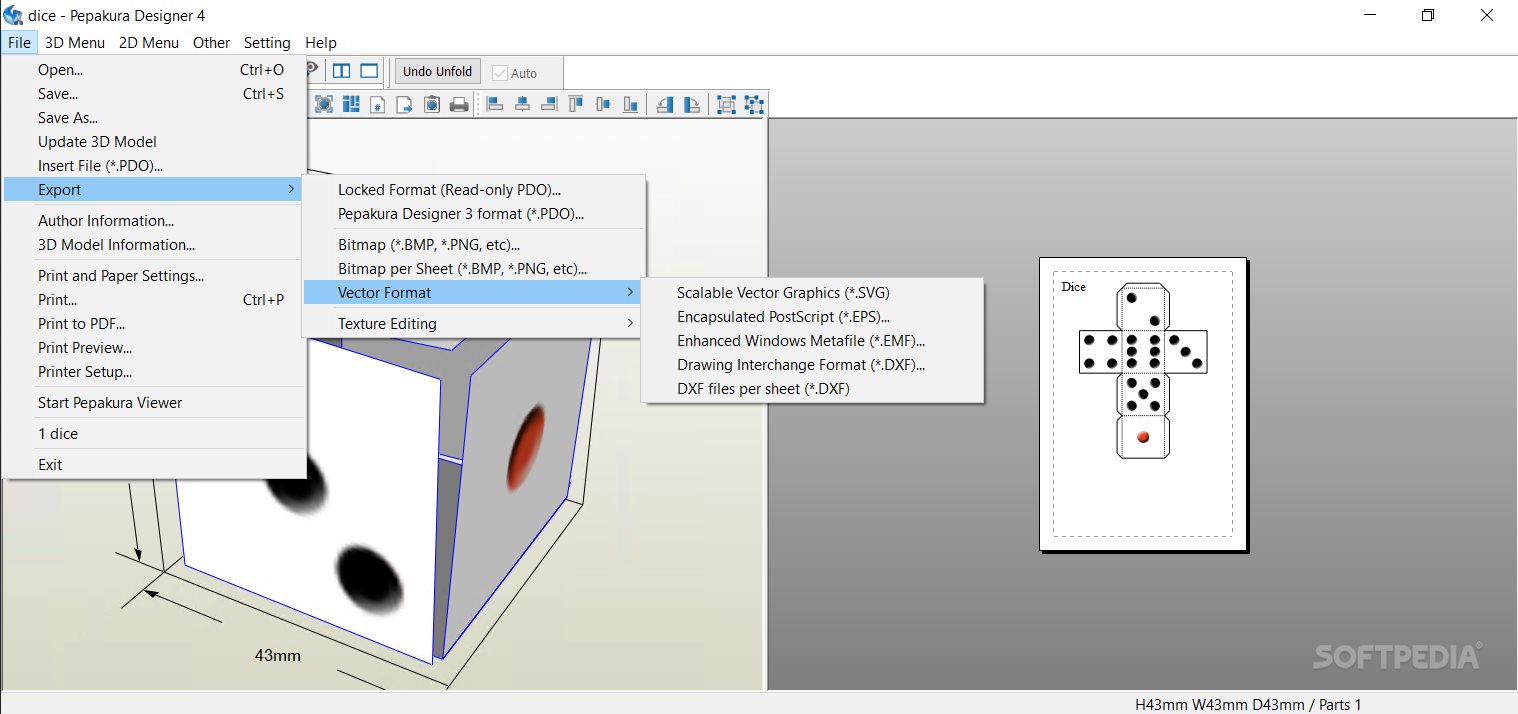Open recent file 1 dice
Viewport: 1518px width, 714px height.
(x=154, y=434)
